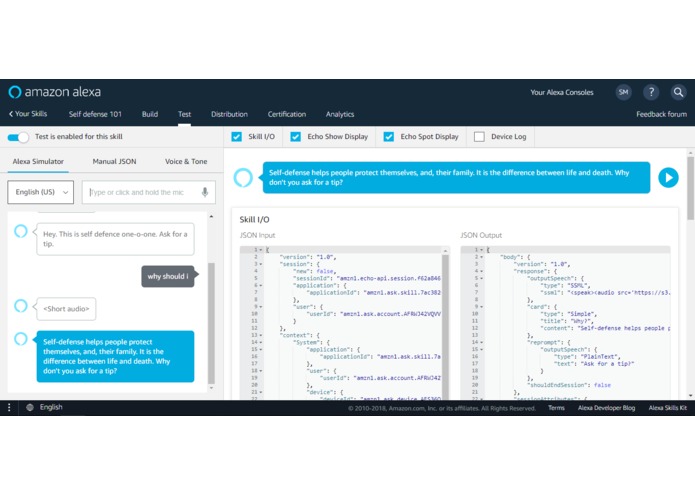Click the microphone icon in the input box

(x=205, y=192)
